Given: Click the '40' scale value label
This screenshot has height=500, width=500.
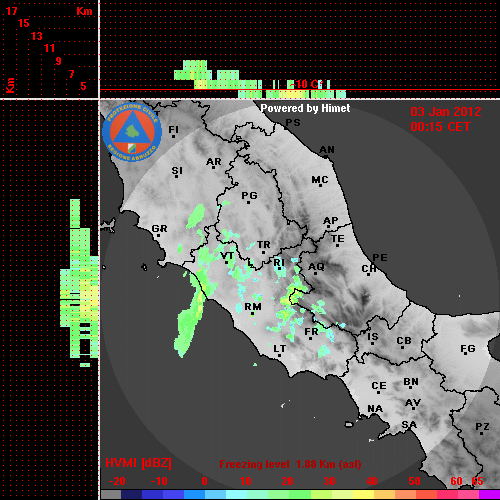Looking at the screenshot, I should click(372, 481).
